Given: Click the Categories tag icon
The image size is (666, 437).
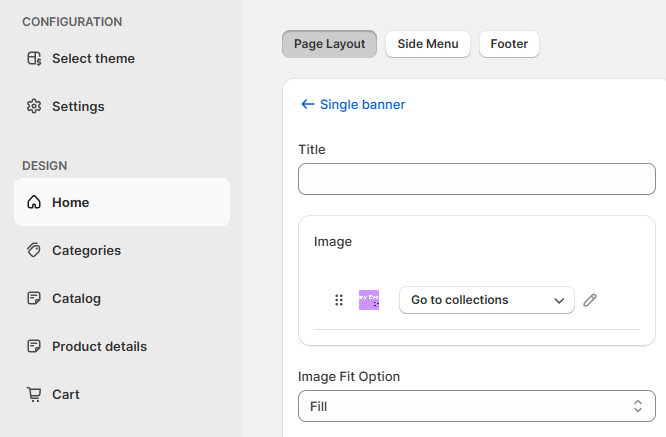Looking at the screenshot, I should (34, 250).
